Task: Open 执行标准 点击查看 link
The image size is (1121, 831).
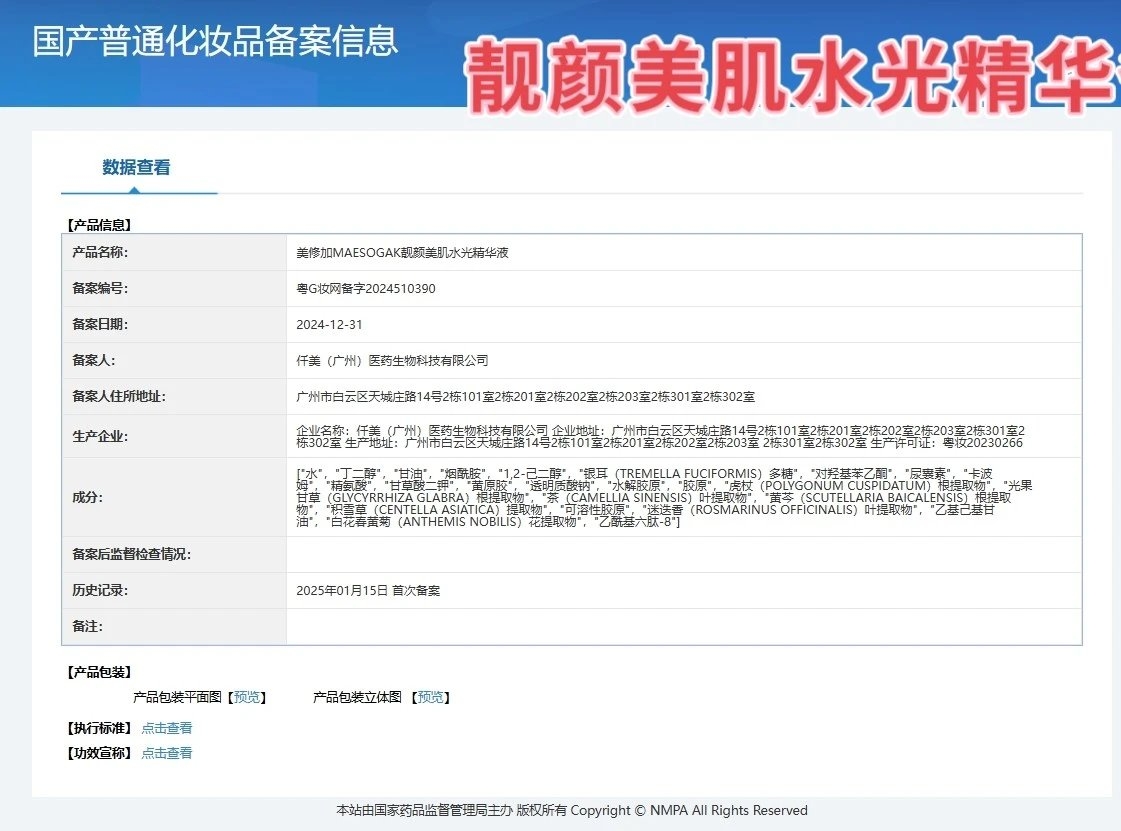Action: (x=167, y=728)
